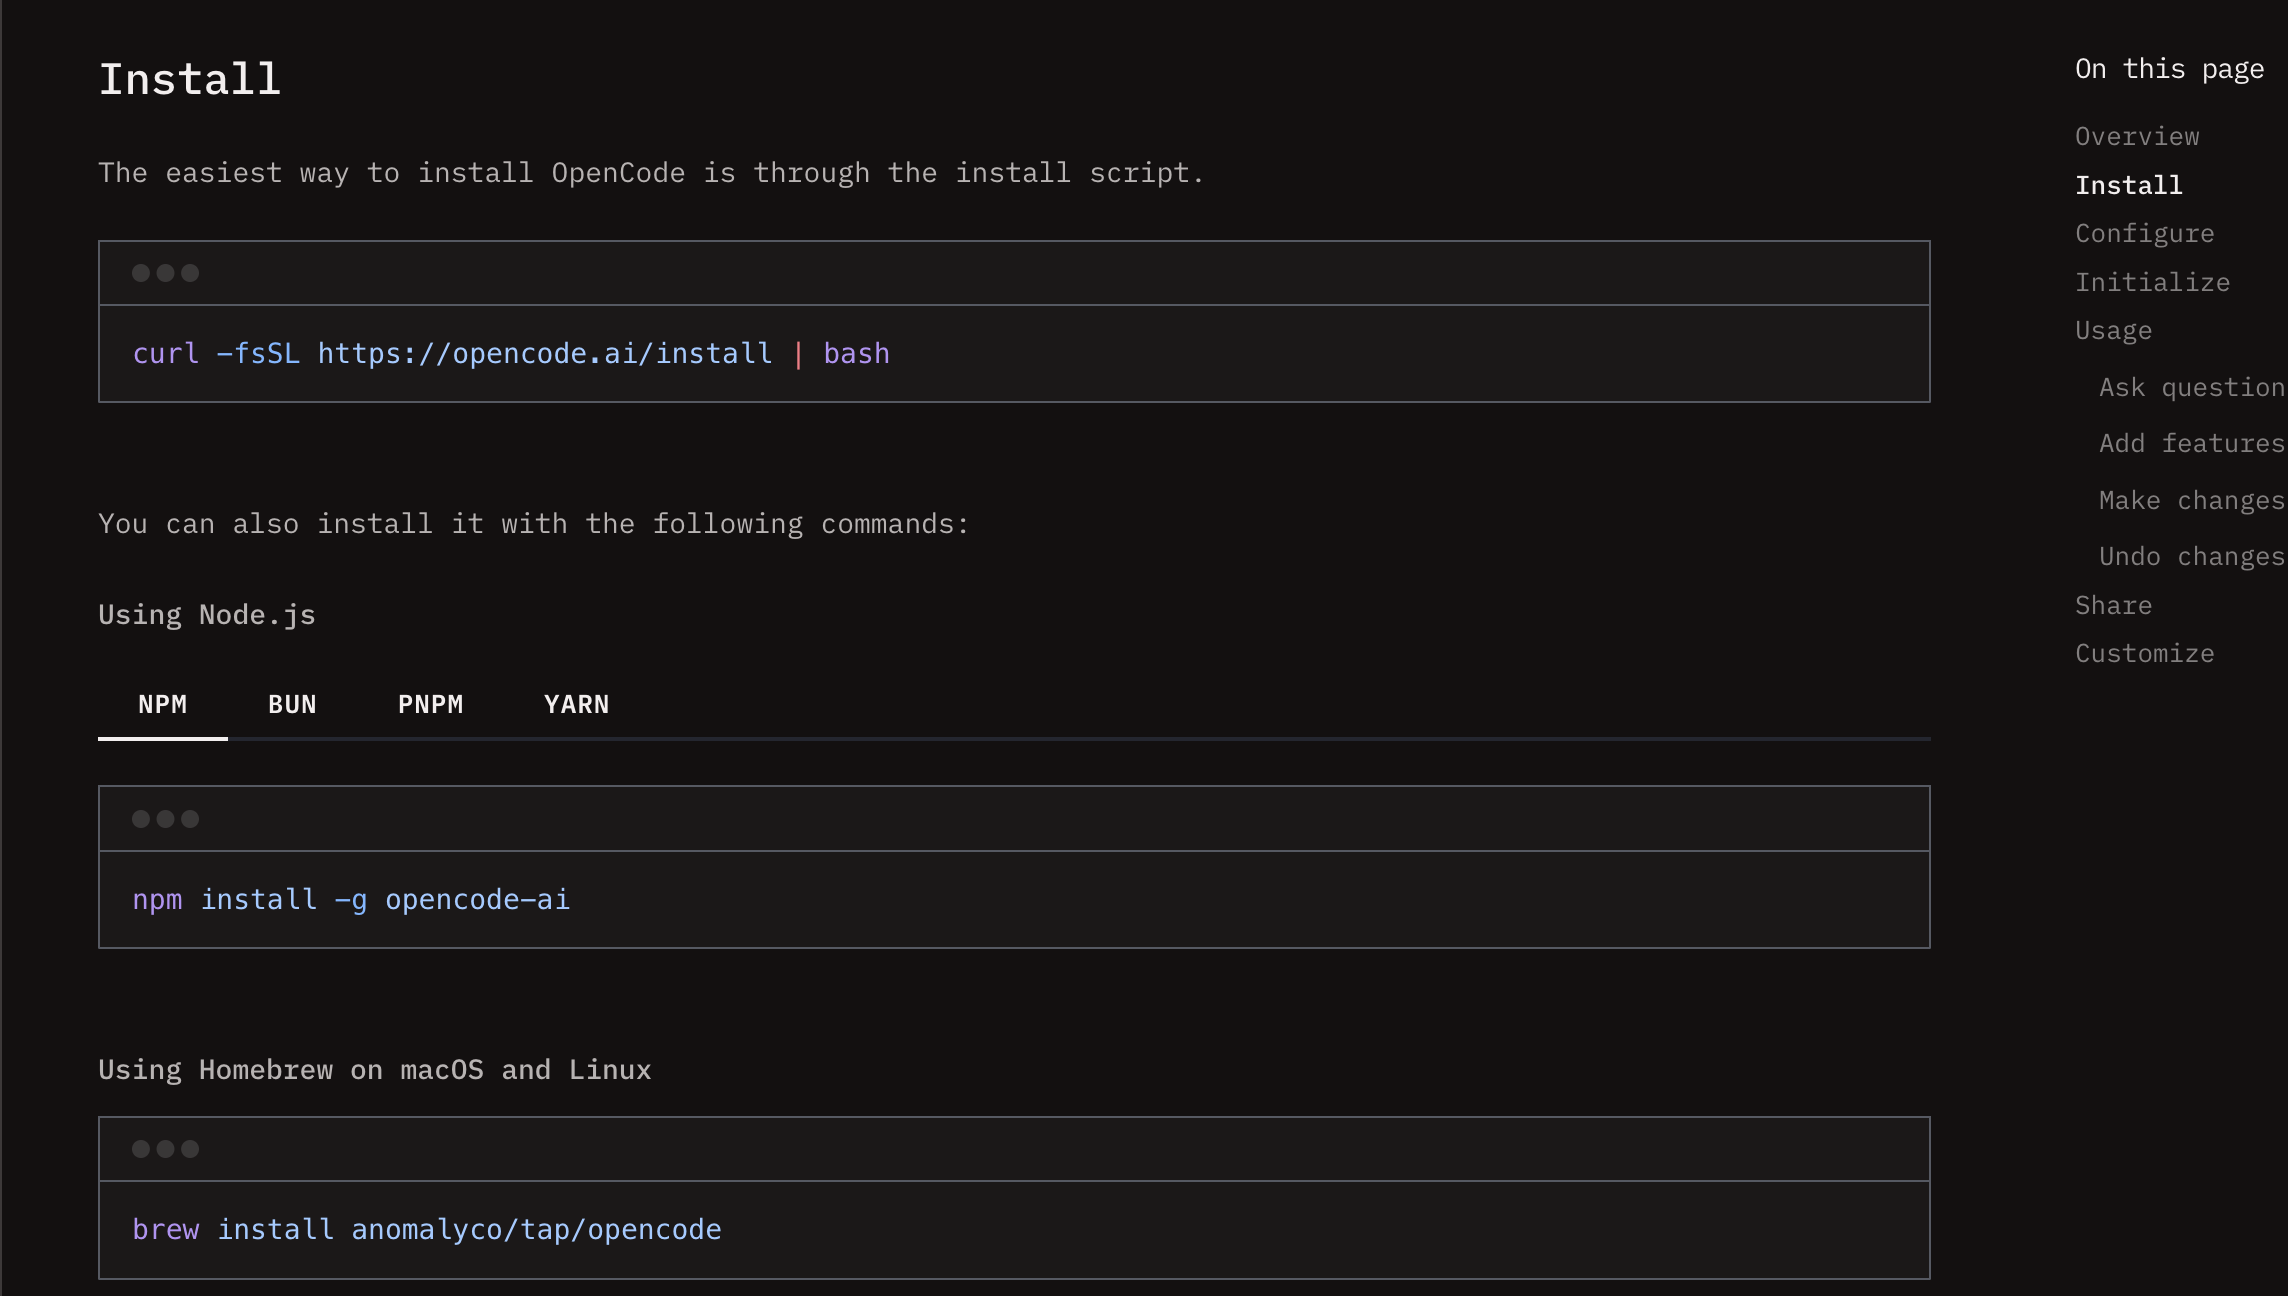Viewport: 2288px width, 1296px height.
Task: Switch to the PNPM tab
Action: point(431,703)
